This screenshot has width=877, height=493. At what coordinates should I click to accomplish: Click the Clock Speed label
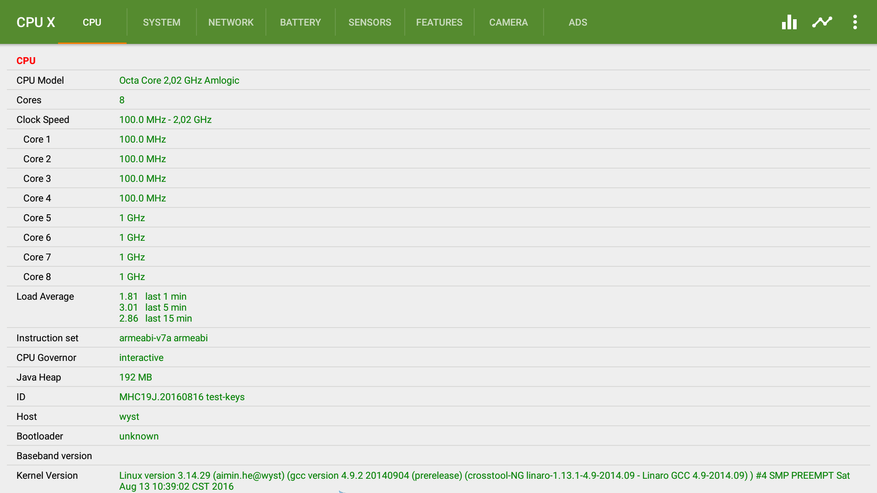tap(43, 120)
